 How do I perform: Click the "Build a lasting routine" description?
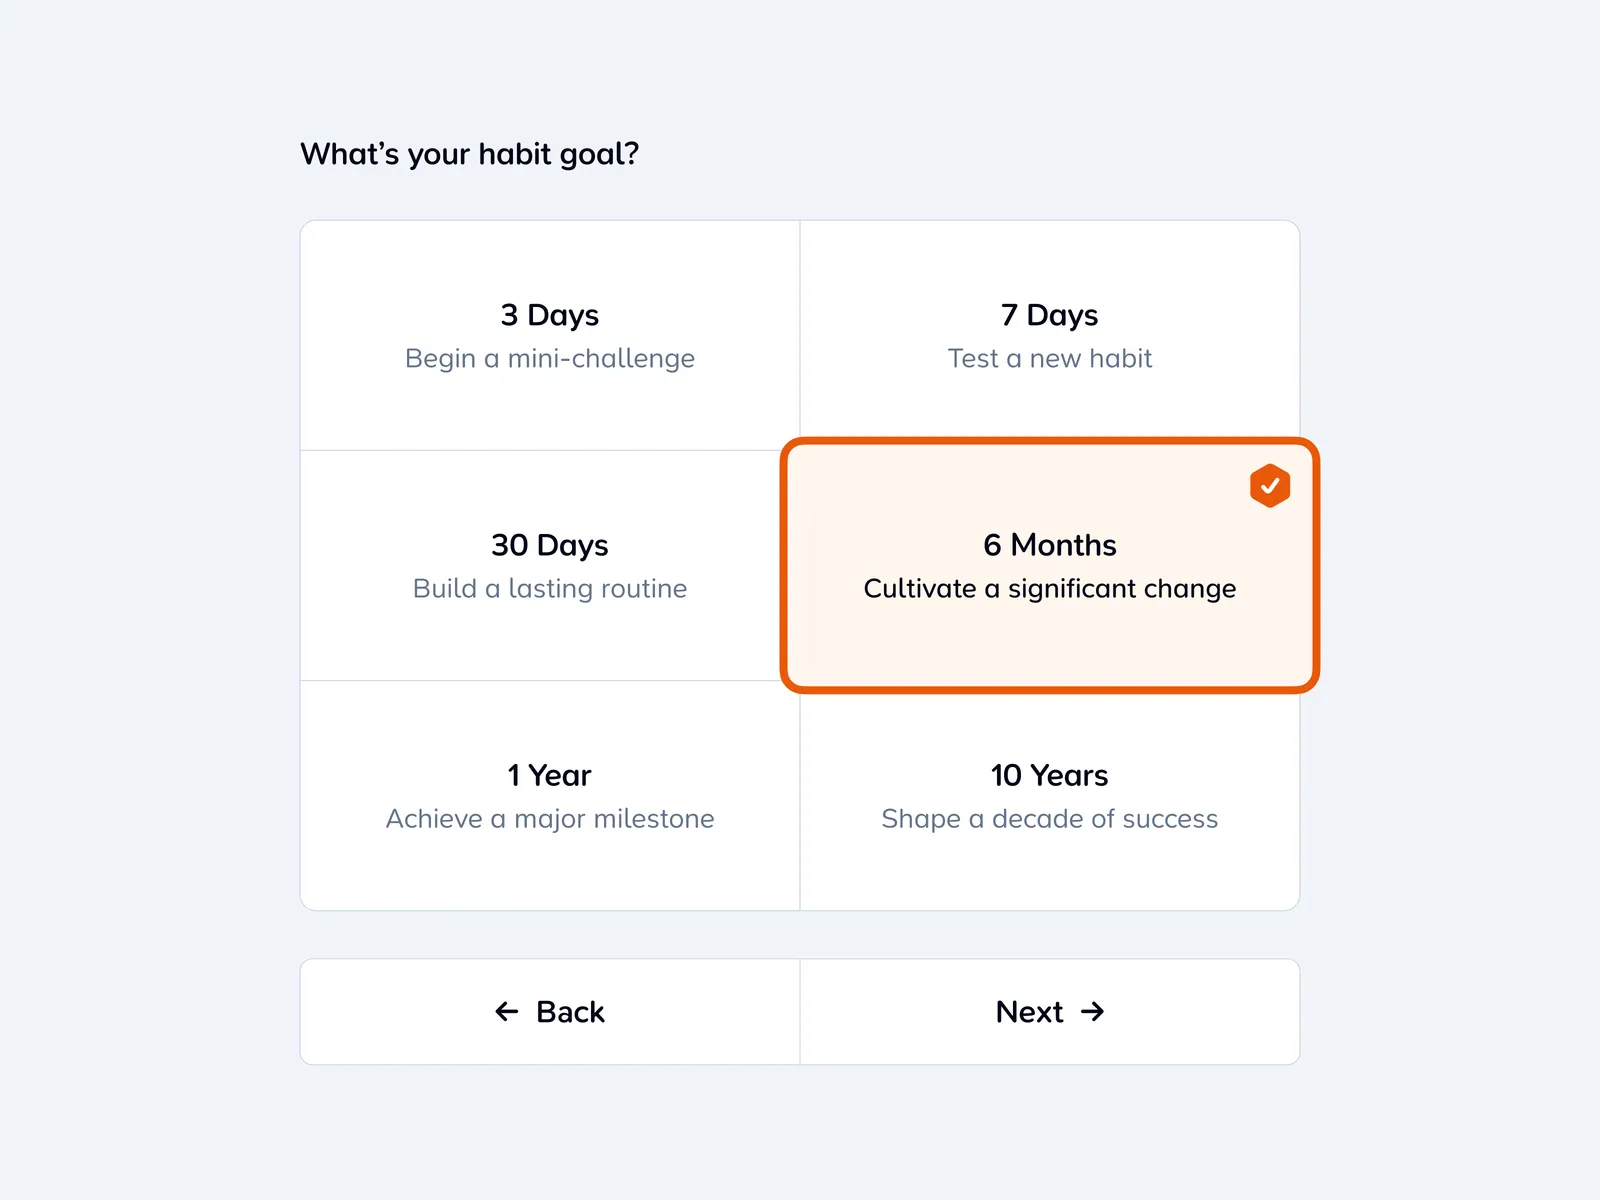coord(550,589)
